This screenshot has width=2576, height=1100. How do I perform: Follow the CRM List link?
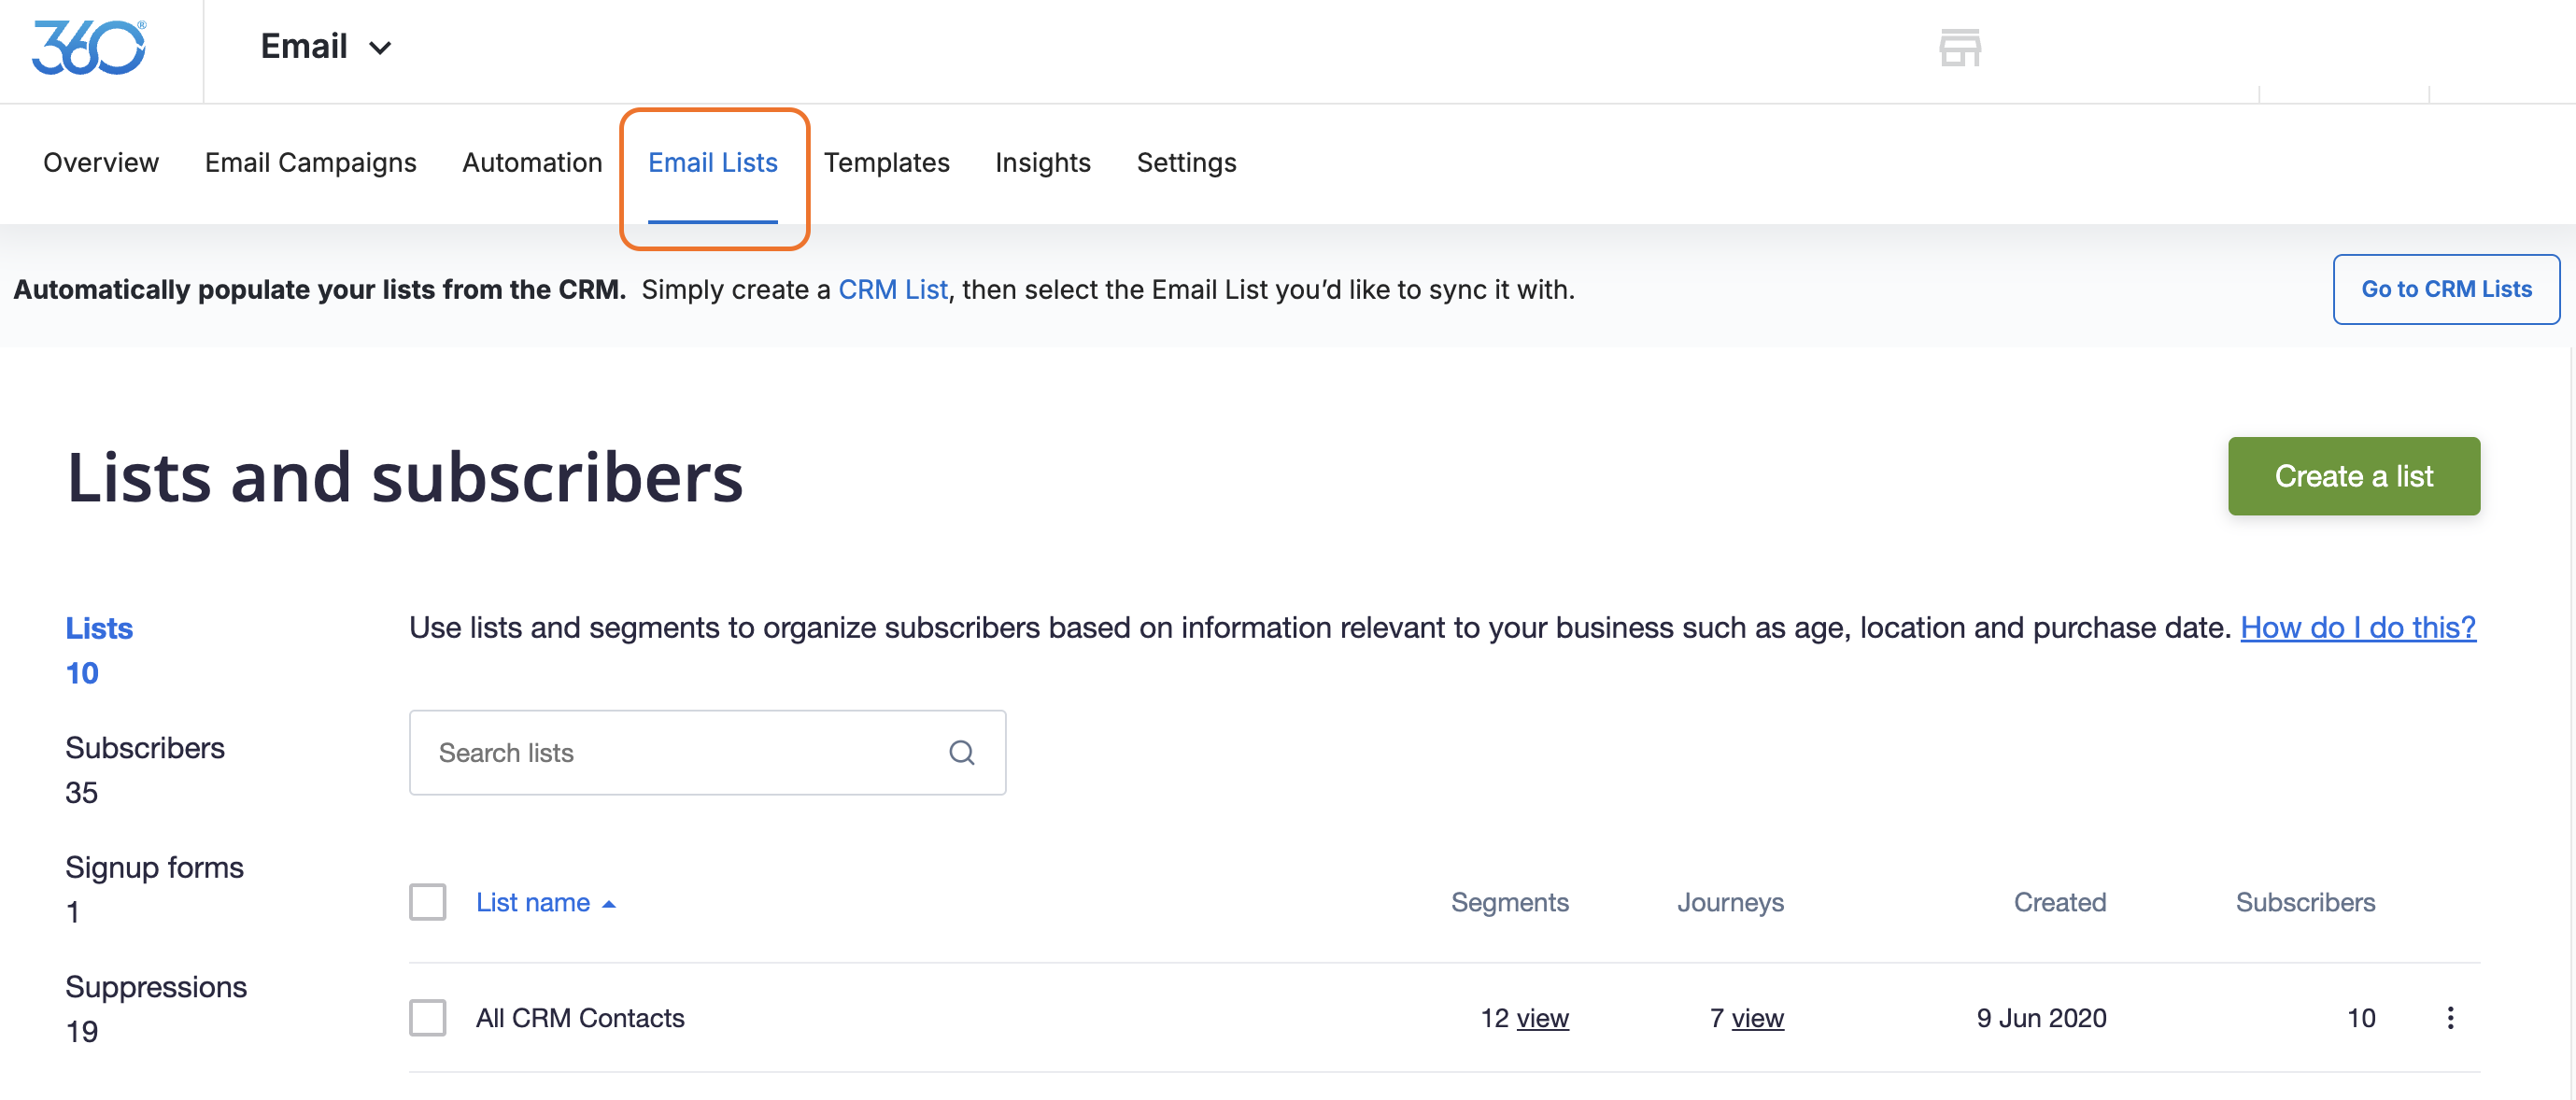click(x=892, y=289)
